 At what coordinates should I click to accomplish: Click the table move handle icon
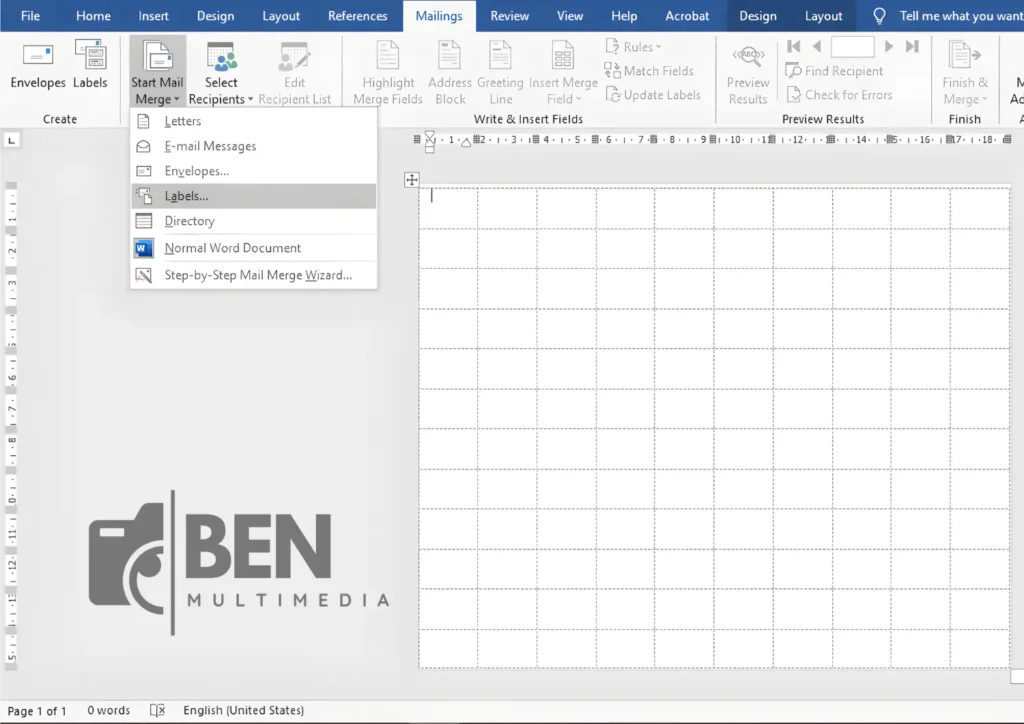(x=411, y=180)
